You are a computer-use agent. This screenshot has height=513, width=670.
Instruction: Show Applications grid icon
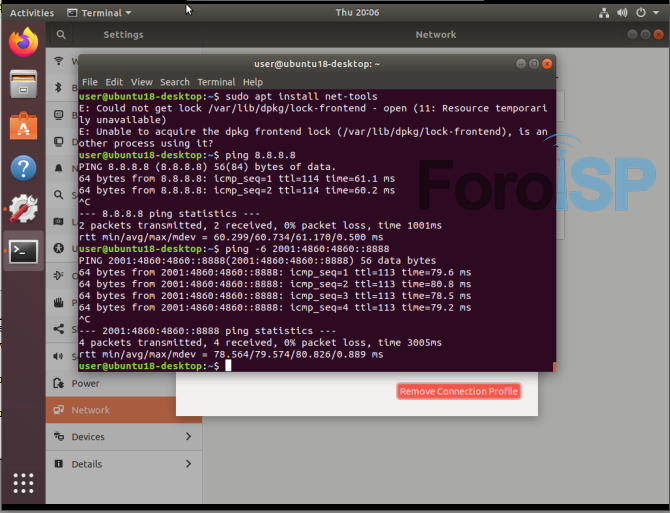click(x=23, y=485)
